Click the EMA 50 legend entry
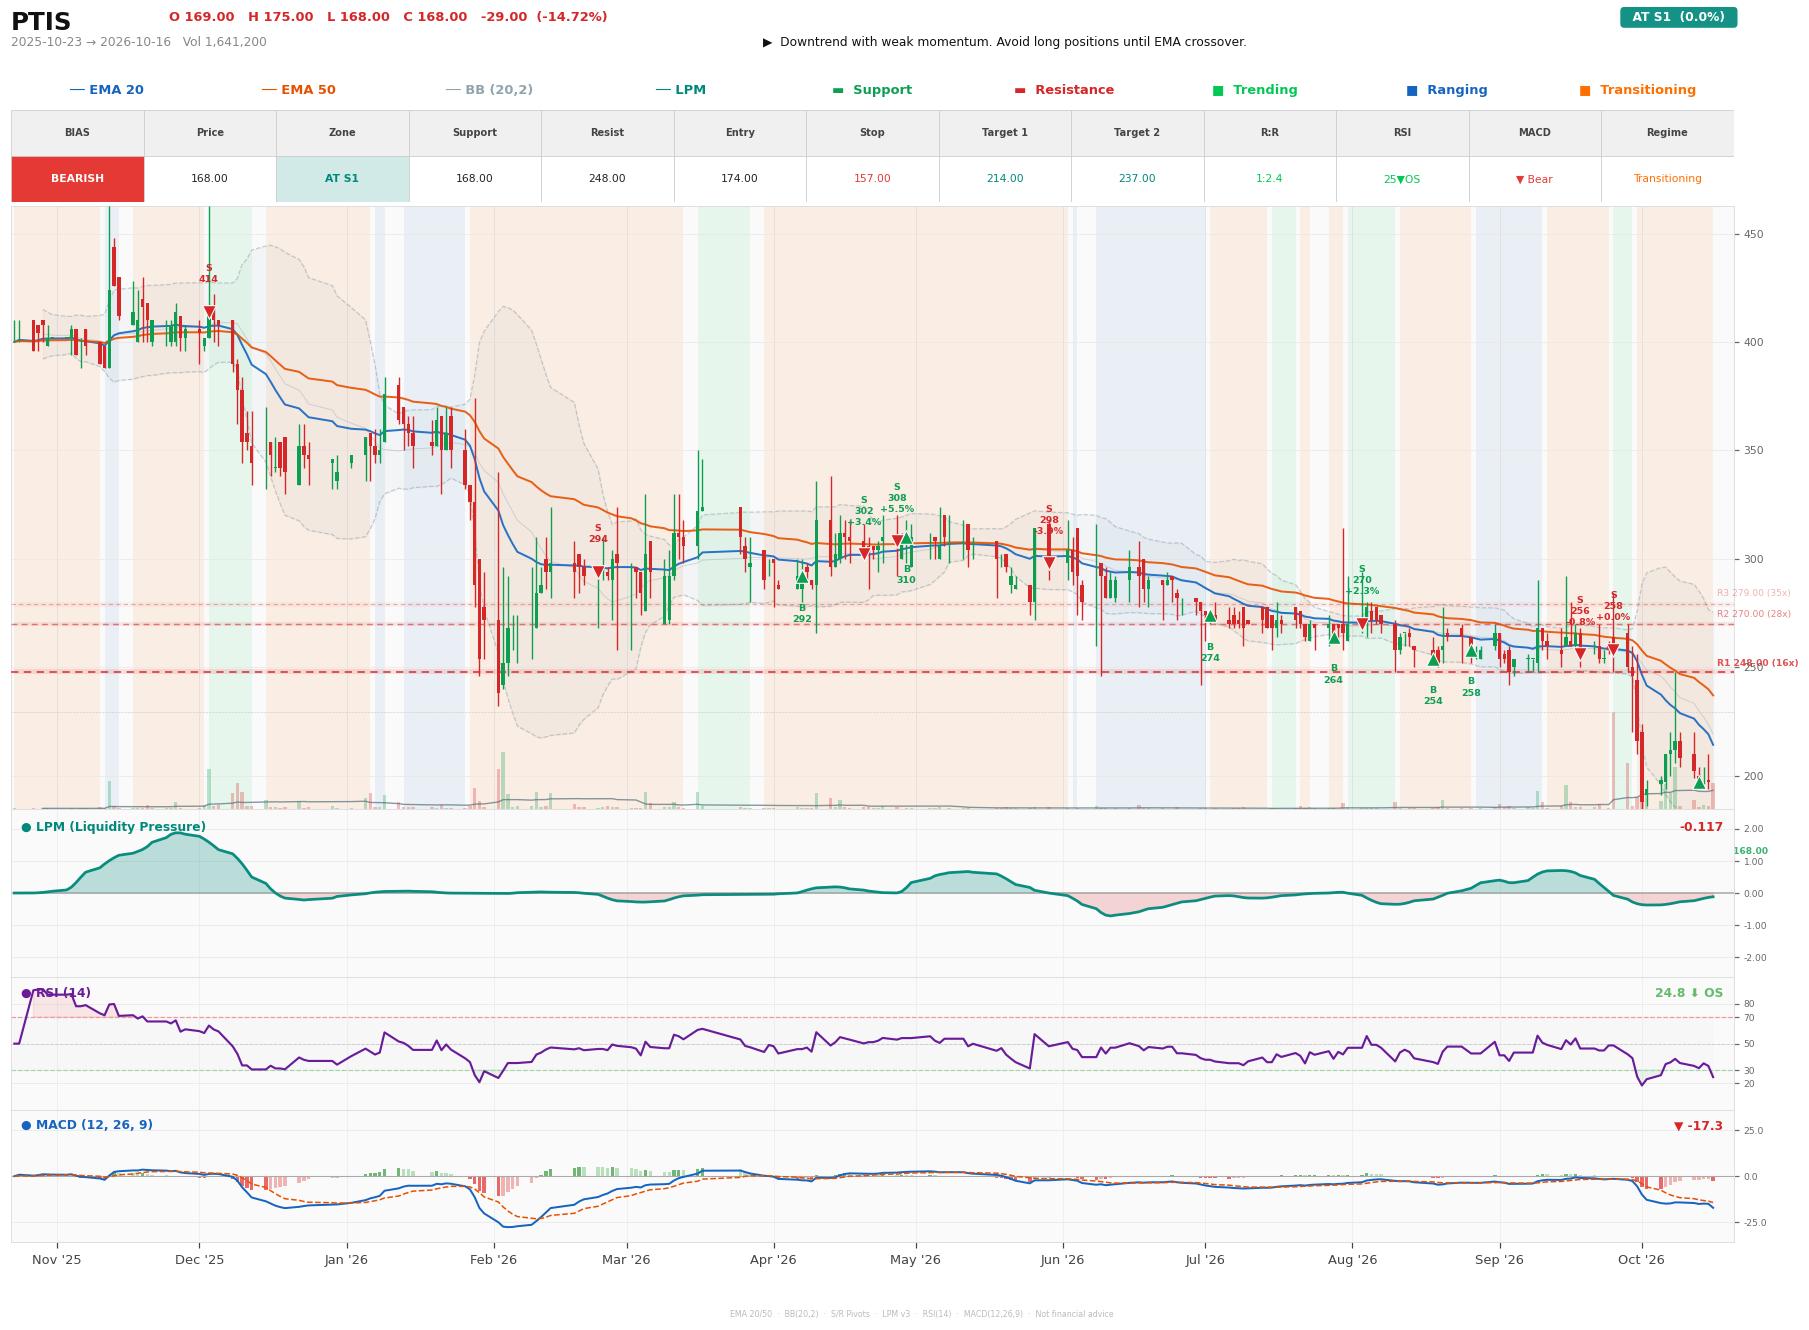This screenshot has width=1809, height=1330. (298, 90)
